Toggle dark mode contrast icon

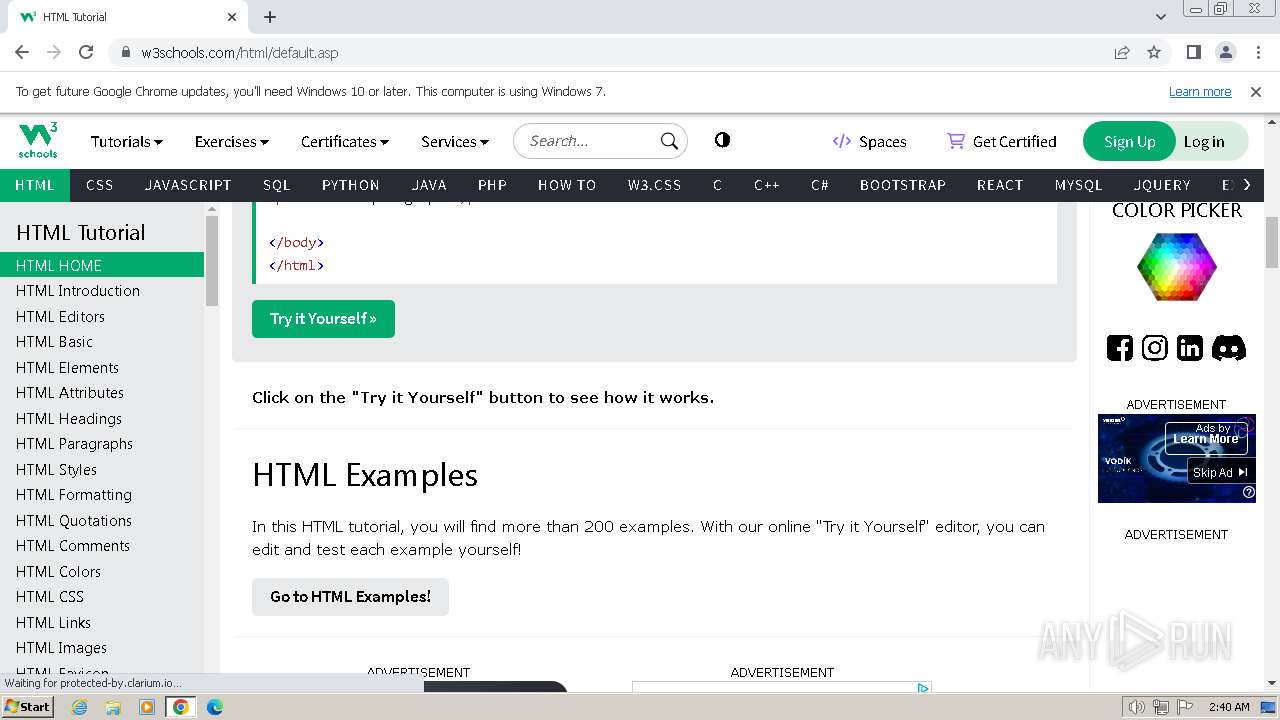722,140
